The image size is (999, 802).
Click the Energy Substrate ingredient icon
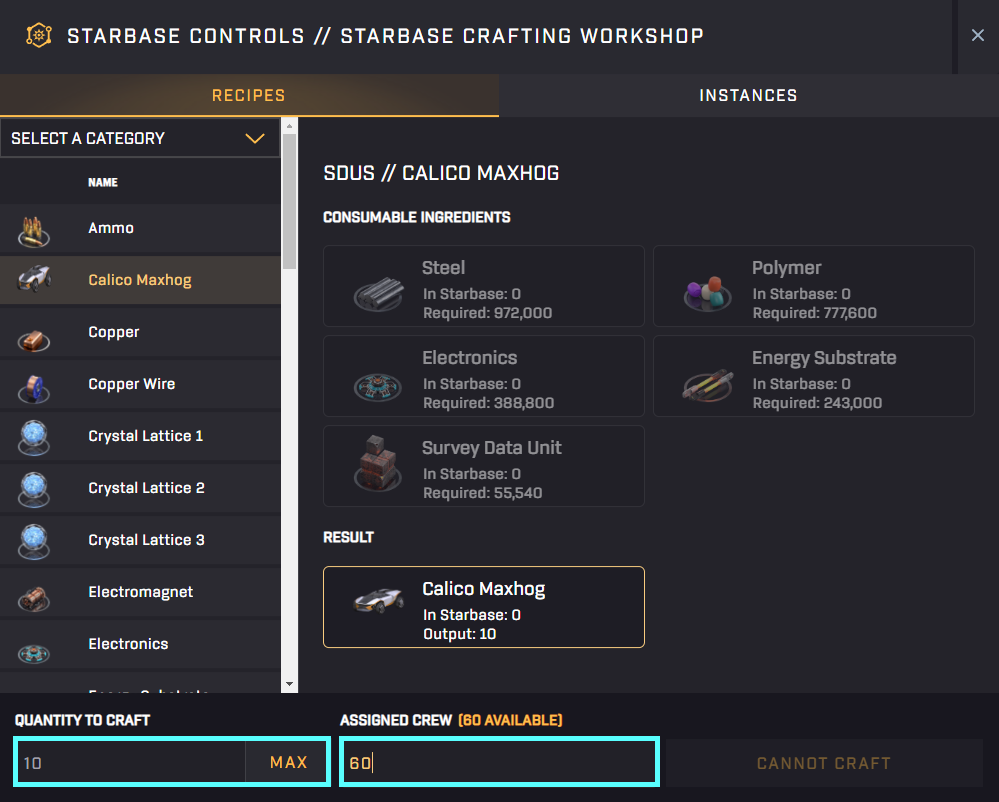click(708, 382)
